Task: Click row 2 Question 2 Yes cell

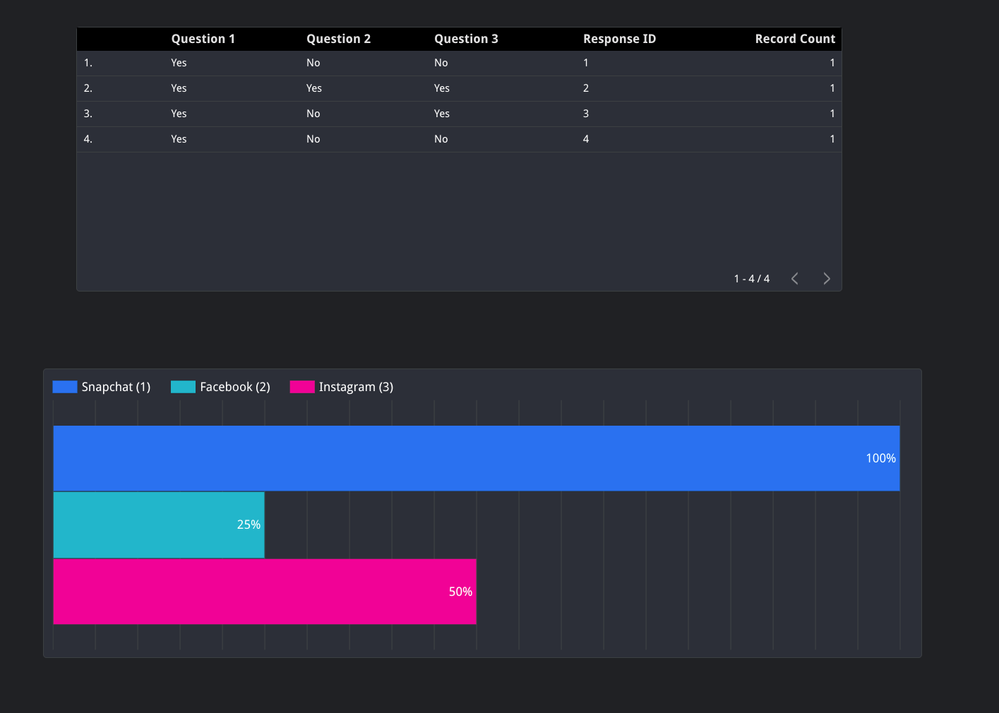Action: (x=314, y=88)
